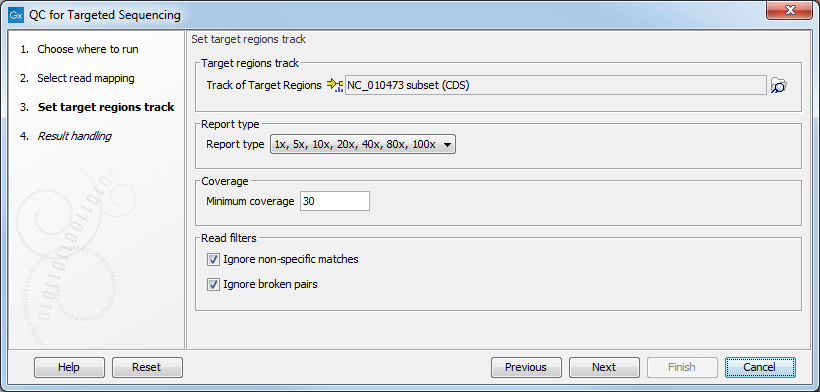
Task: Cancel the wizard dialog
Action: click(x=760, y=367)
